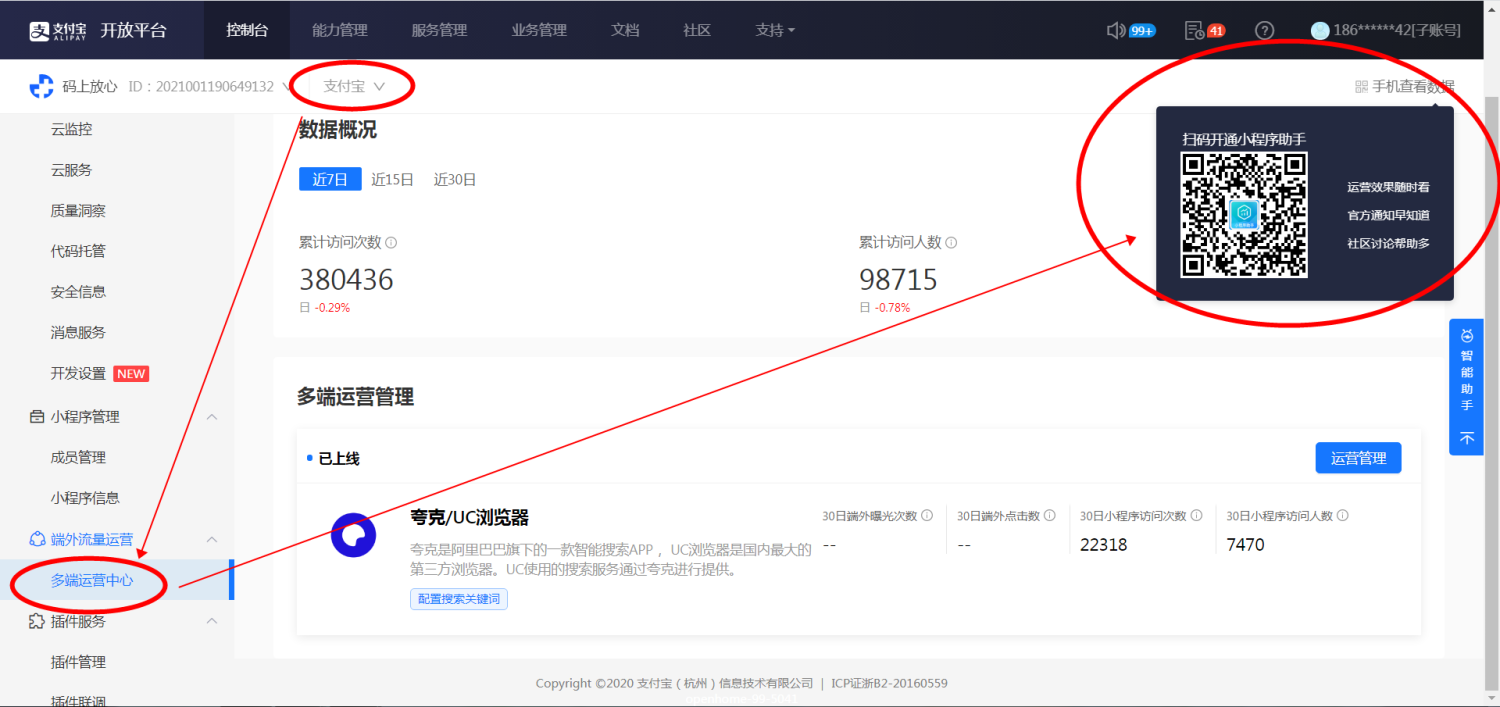The image size is (1500, 707).
Task: Click the 夸克/UC浏览器 title
Action: [469, 517]
